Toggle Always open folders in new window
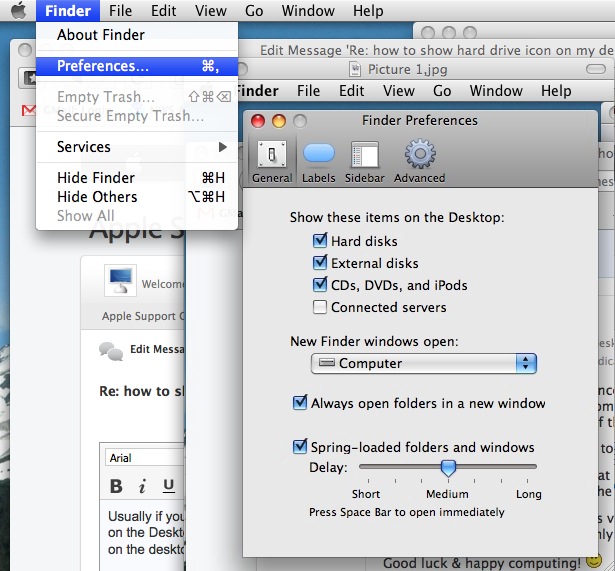Screen dimensions: 615x571 point(300,403)
